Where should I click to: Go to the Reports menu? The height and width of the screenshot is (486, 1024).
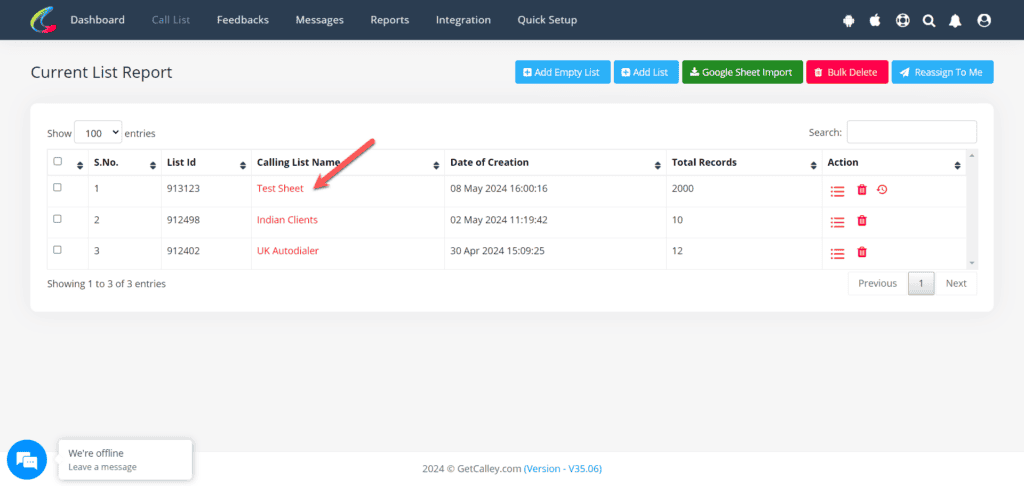click(389, 20)
